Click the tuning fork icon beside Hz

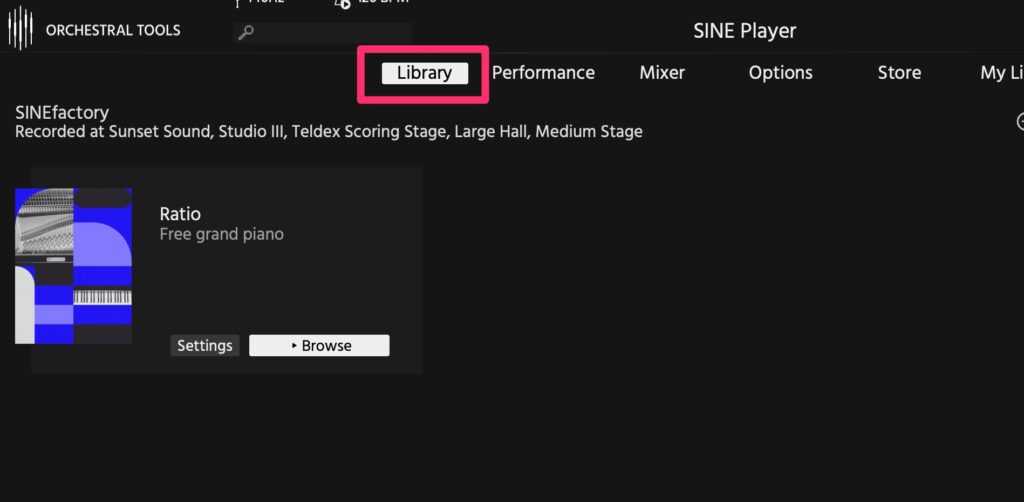click(x=236, y=4)
